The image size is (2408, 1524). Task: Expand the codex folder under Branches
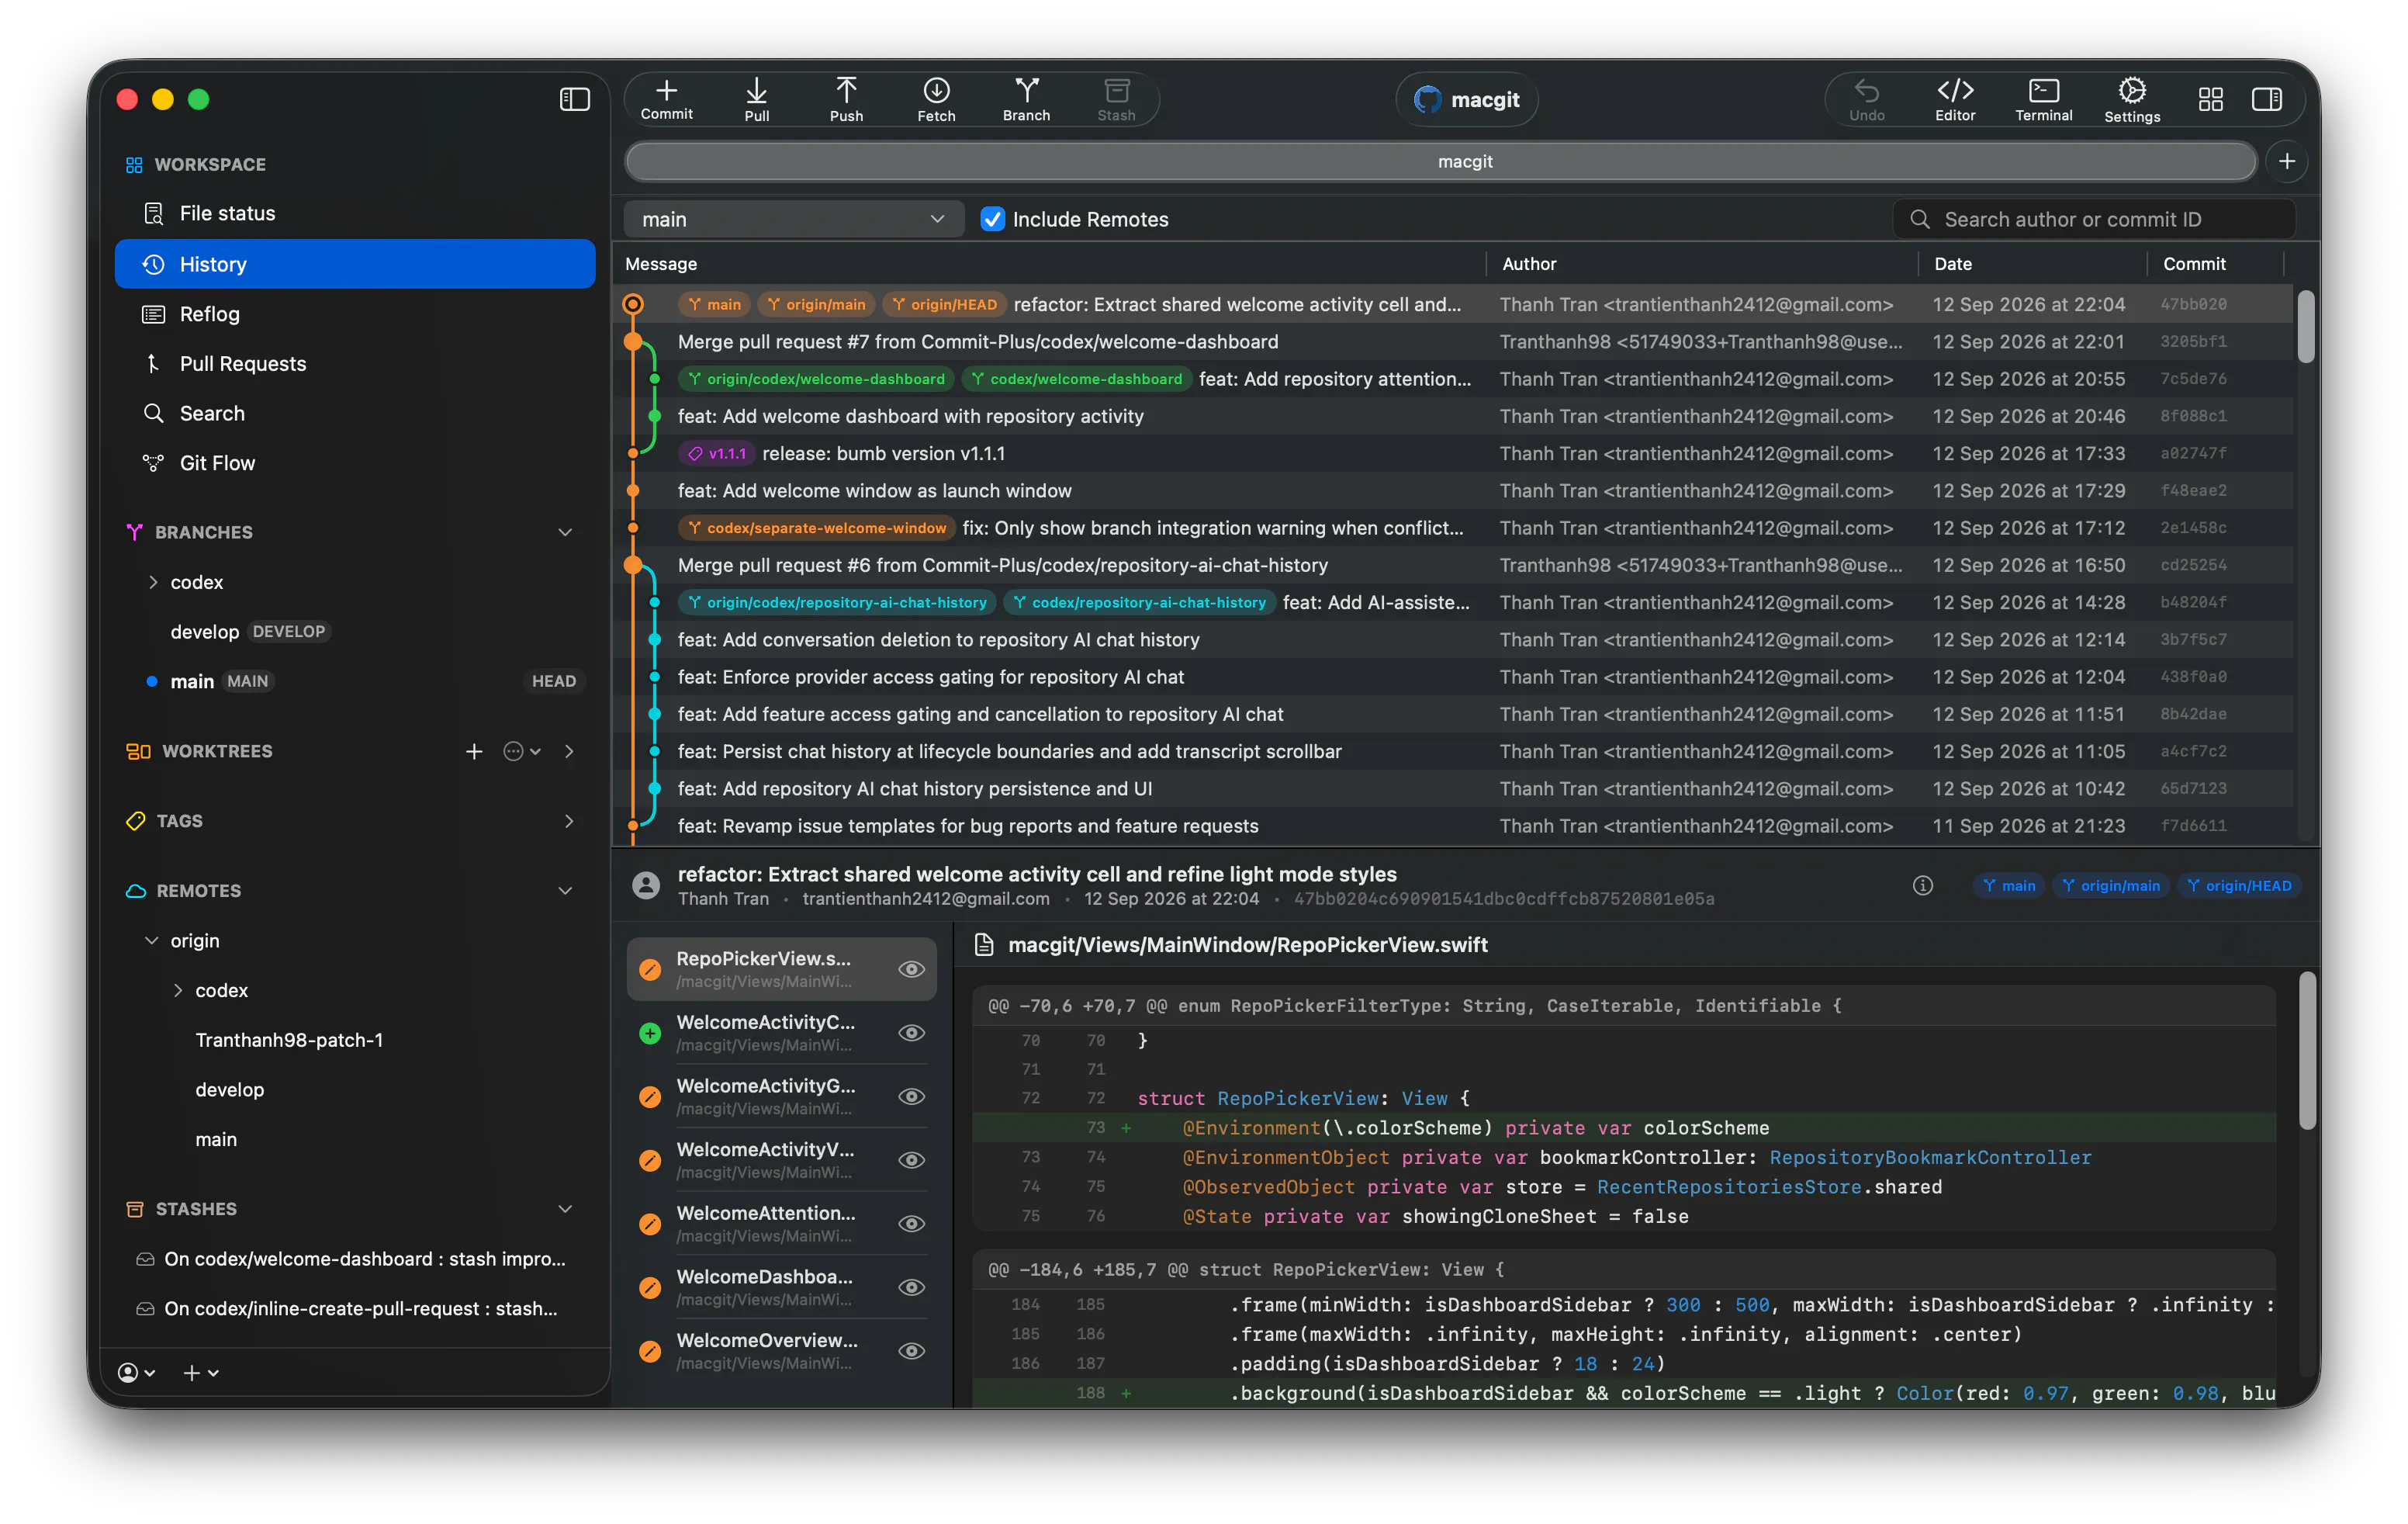[x=153, y=582]
